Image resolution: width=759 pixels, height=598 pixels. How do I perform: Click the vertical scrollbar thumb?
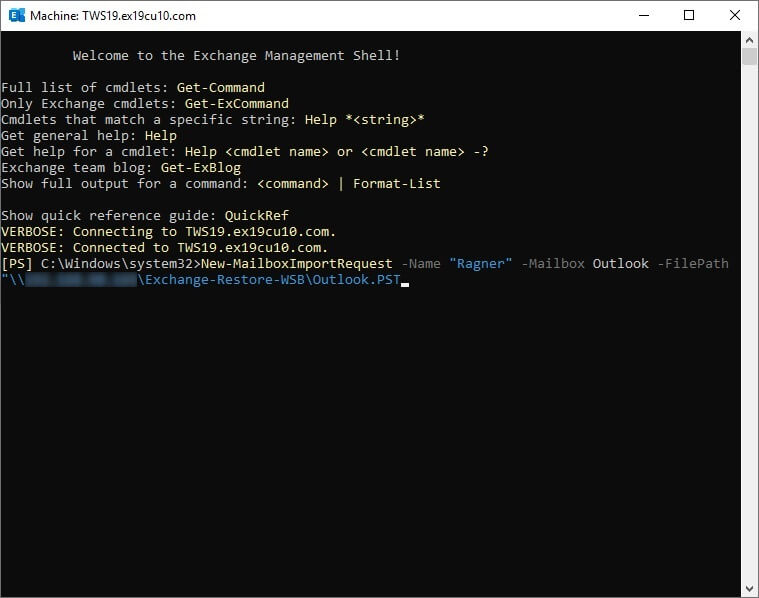coord(749,56)
